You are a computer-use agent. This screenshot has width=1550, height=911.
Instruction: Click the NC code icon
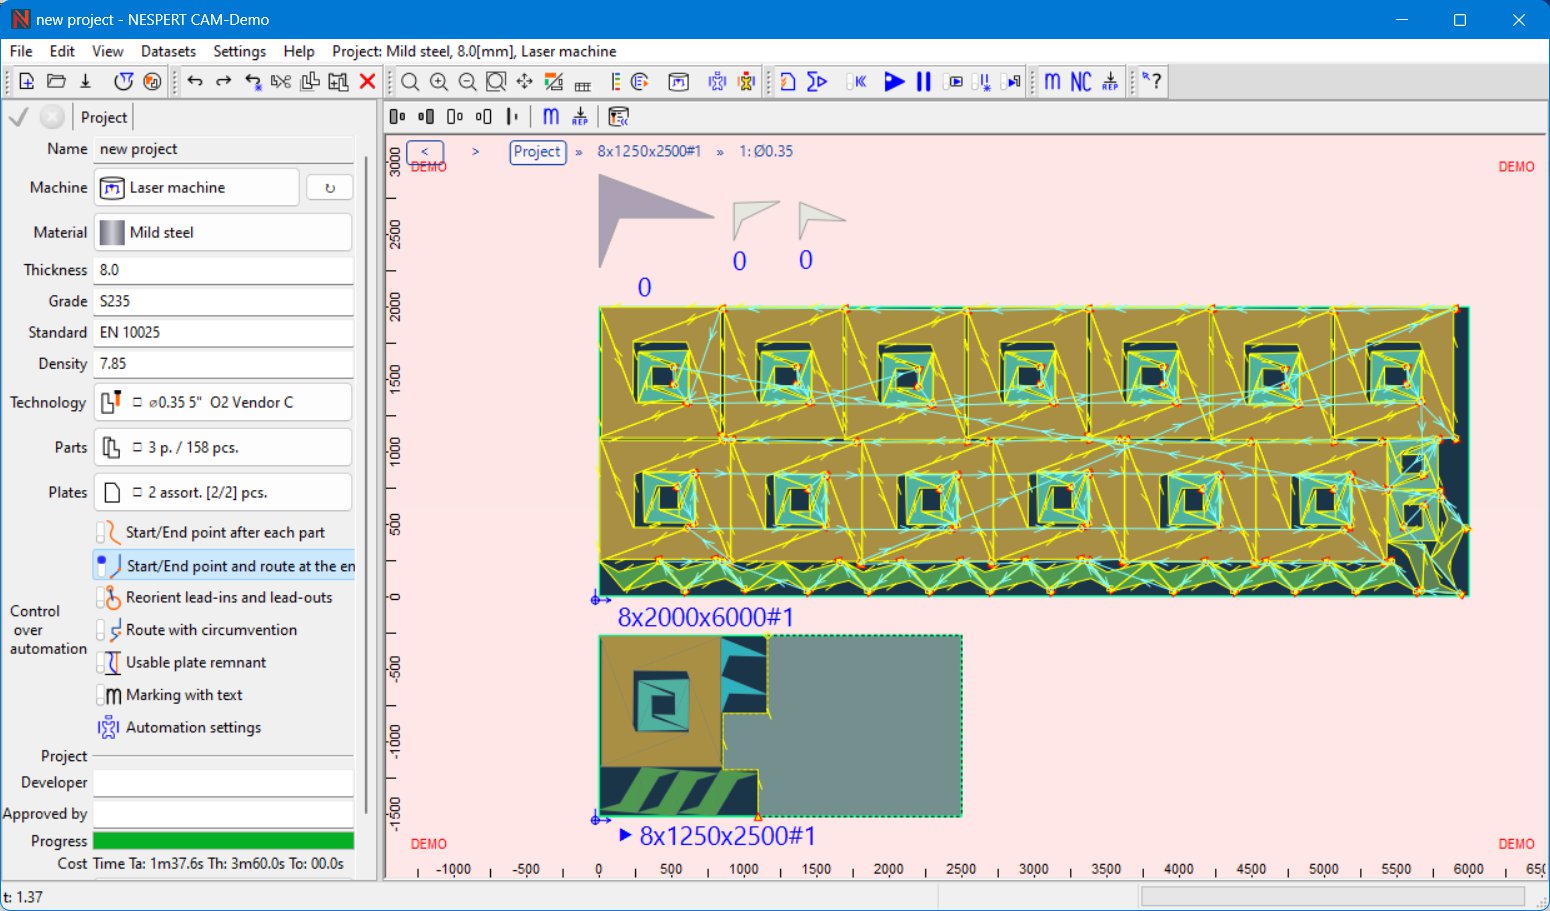[x=1081, y=82]
